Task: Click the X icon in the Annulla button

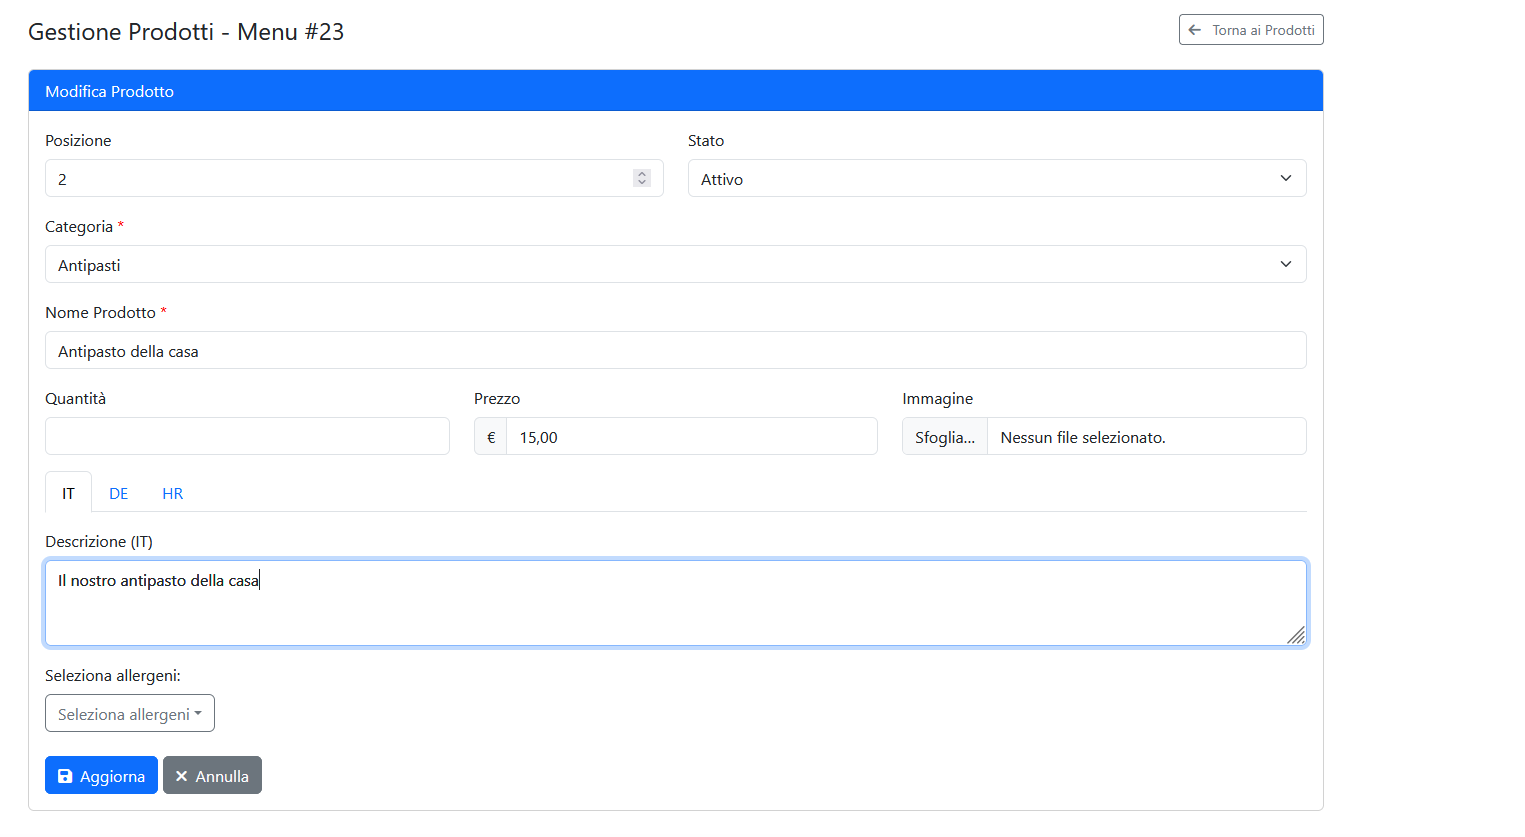Action: pos(181,776)
